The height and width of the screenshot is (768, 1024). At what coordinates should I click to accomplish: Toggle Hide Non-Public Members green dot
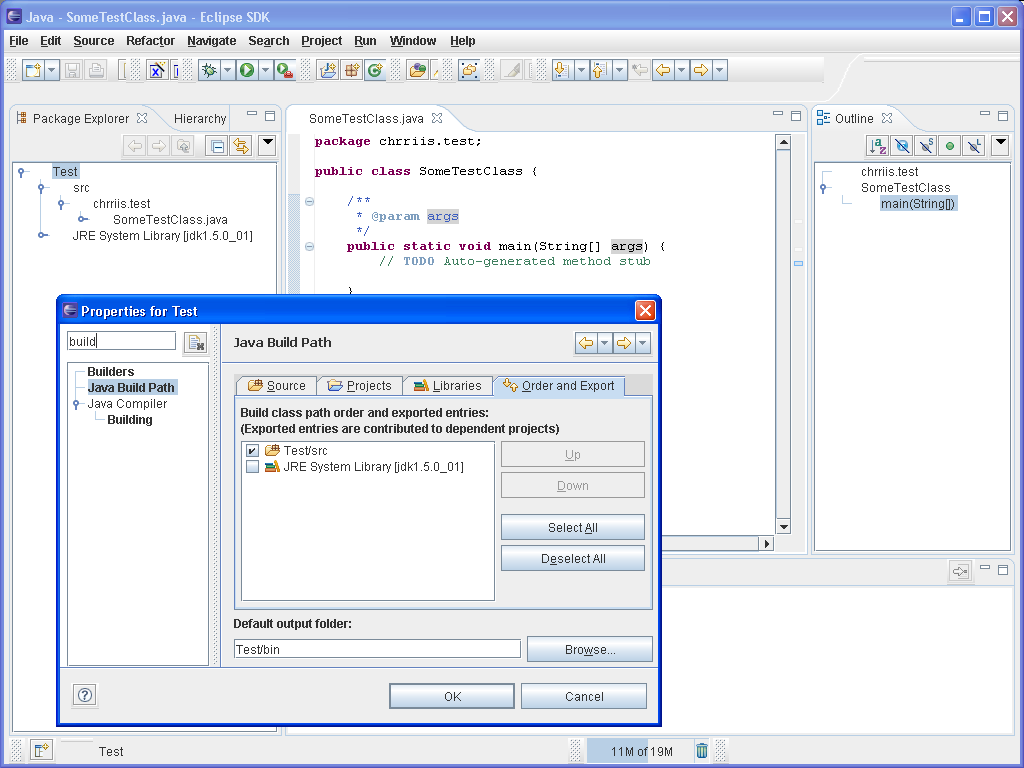[950, 146]
